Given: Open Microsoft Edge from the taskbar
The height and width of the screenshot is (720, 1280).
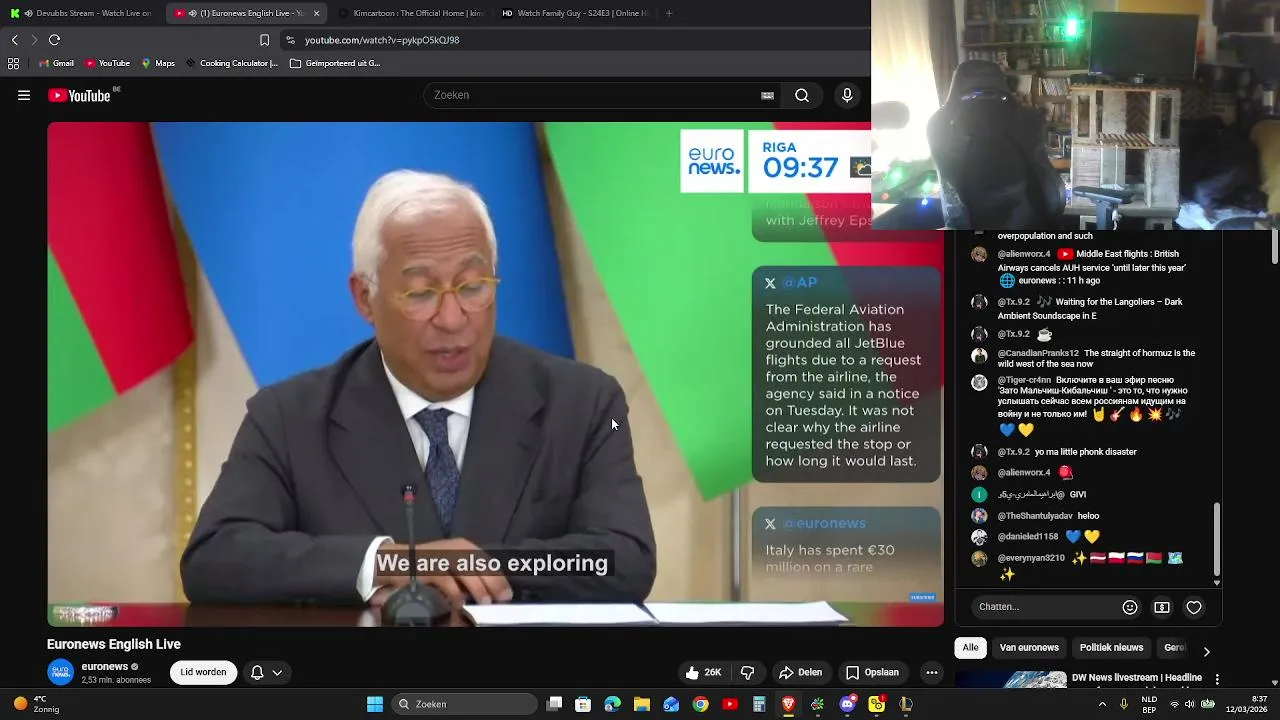Looking at the screenshot, I should tap(613, 704).
